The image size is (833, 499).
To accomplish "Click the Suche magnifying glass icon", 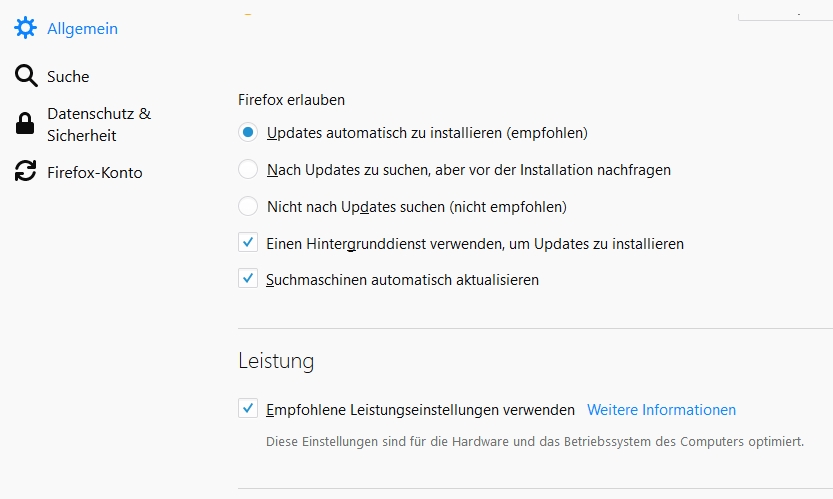I will pos(25,76).
